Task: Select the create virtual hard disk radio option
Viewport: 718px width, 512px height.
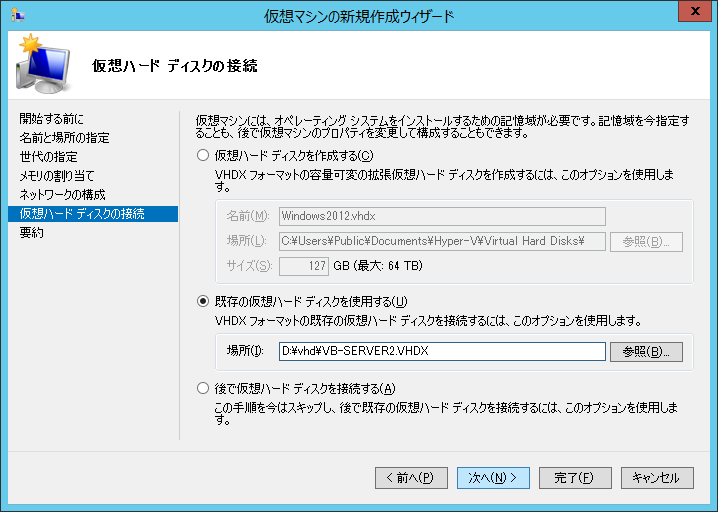Action: (204, 156)
